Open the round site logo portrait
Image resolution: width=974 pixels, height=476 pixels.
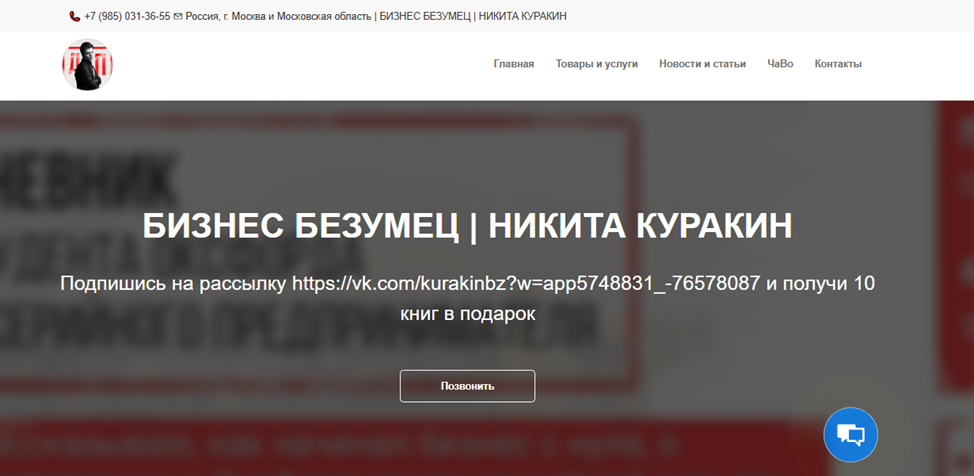88,65
